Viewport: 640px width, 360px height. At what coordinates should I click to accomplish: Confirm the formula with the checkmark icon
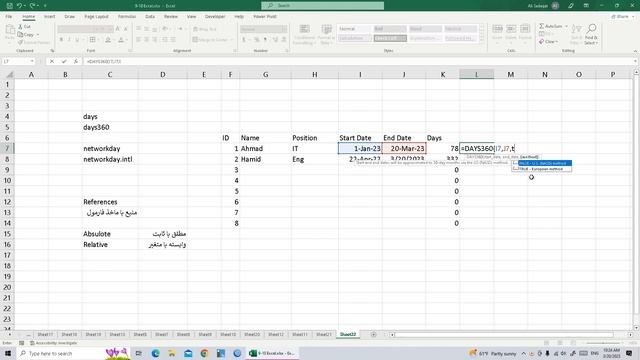[x=64, y=61]
